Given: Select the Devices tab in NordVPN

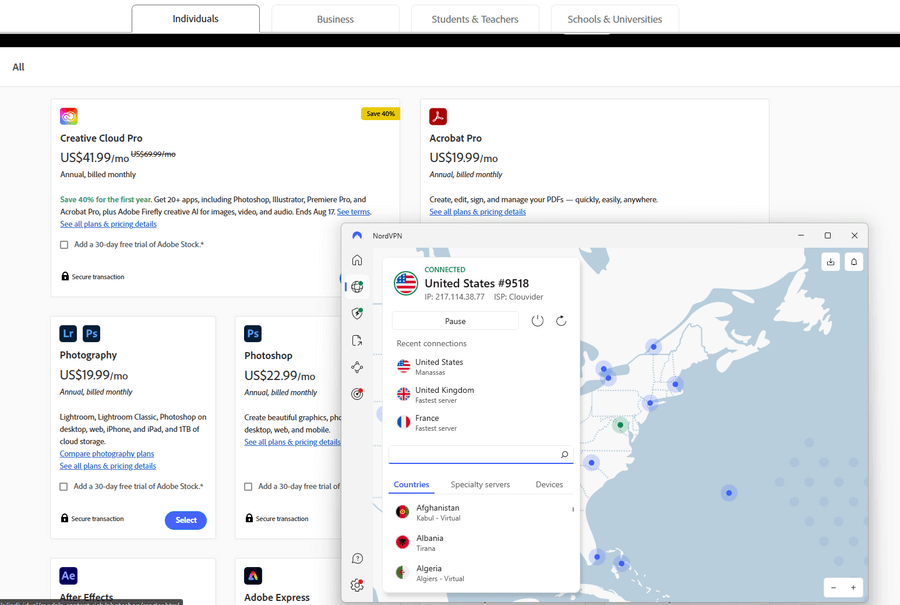Looking at the screenshot, I should (549, 484).
